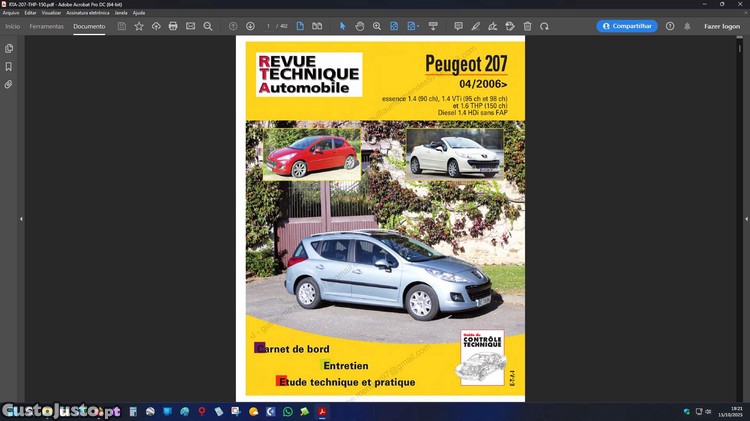Viewport: 750px width, 421px height.
Task: Open the find text magnifier
Action: click(208, 26)
